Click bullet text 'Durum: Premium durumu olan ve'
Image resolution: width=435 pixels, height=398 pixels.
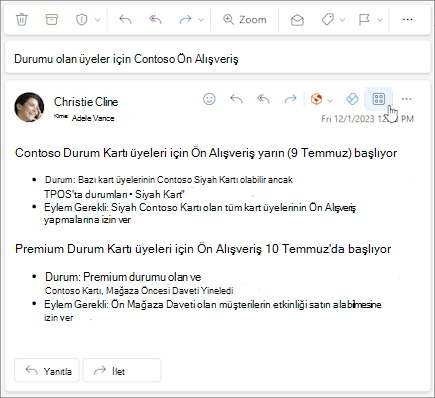[x=123, y=277]
